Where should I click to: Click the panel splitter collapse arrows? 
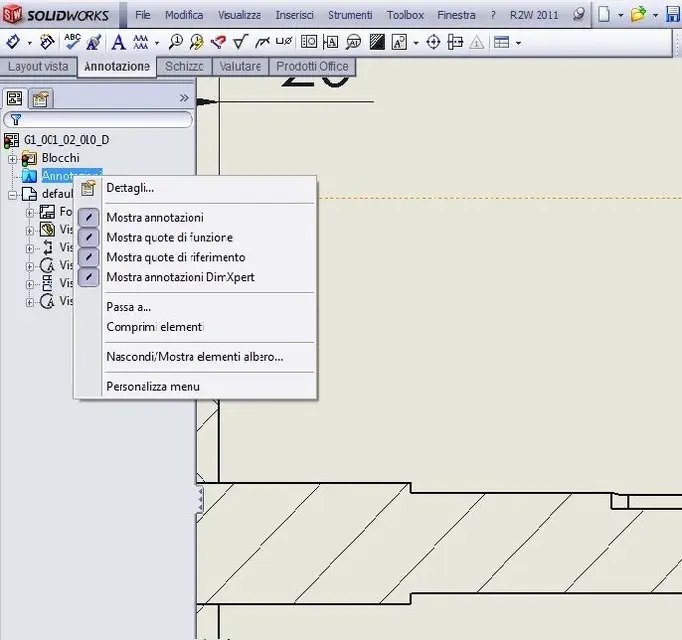point(200,499)
